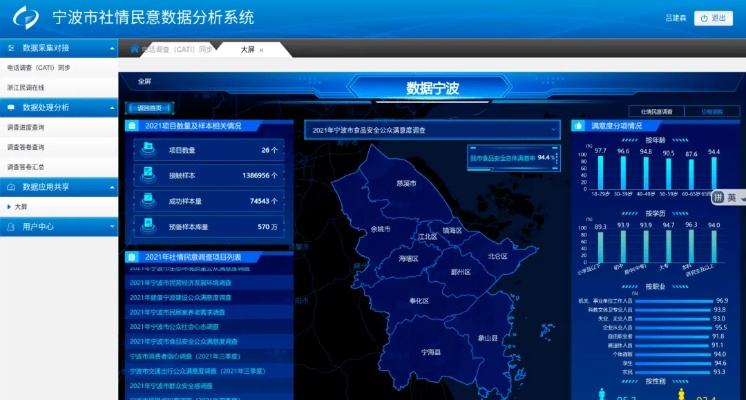This screenshot has width=746, height=400.
Task: Open the 食品安全公众满意度调查 survey dropdown
Action: [x=432, y=129]
